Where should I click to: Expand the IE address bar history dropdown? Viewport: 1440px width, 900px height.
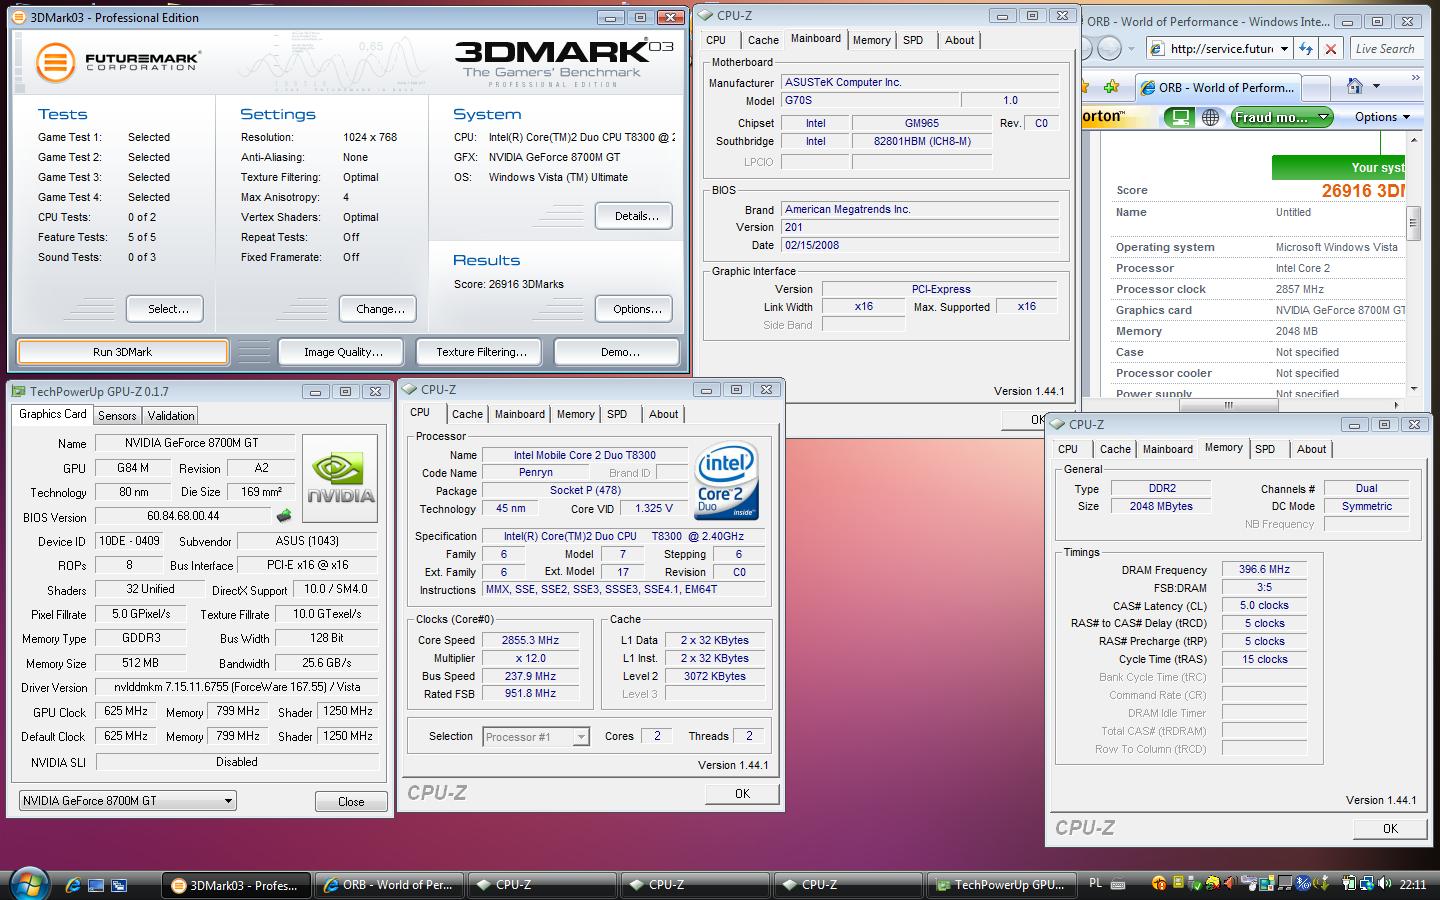pyautogui.click(x=1284, y=48)
